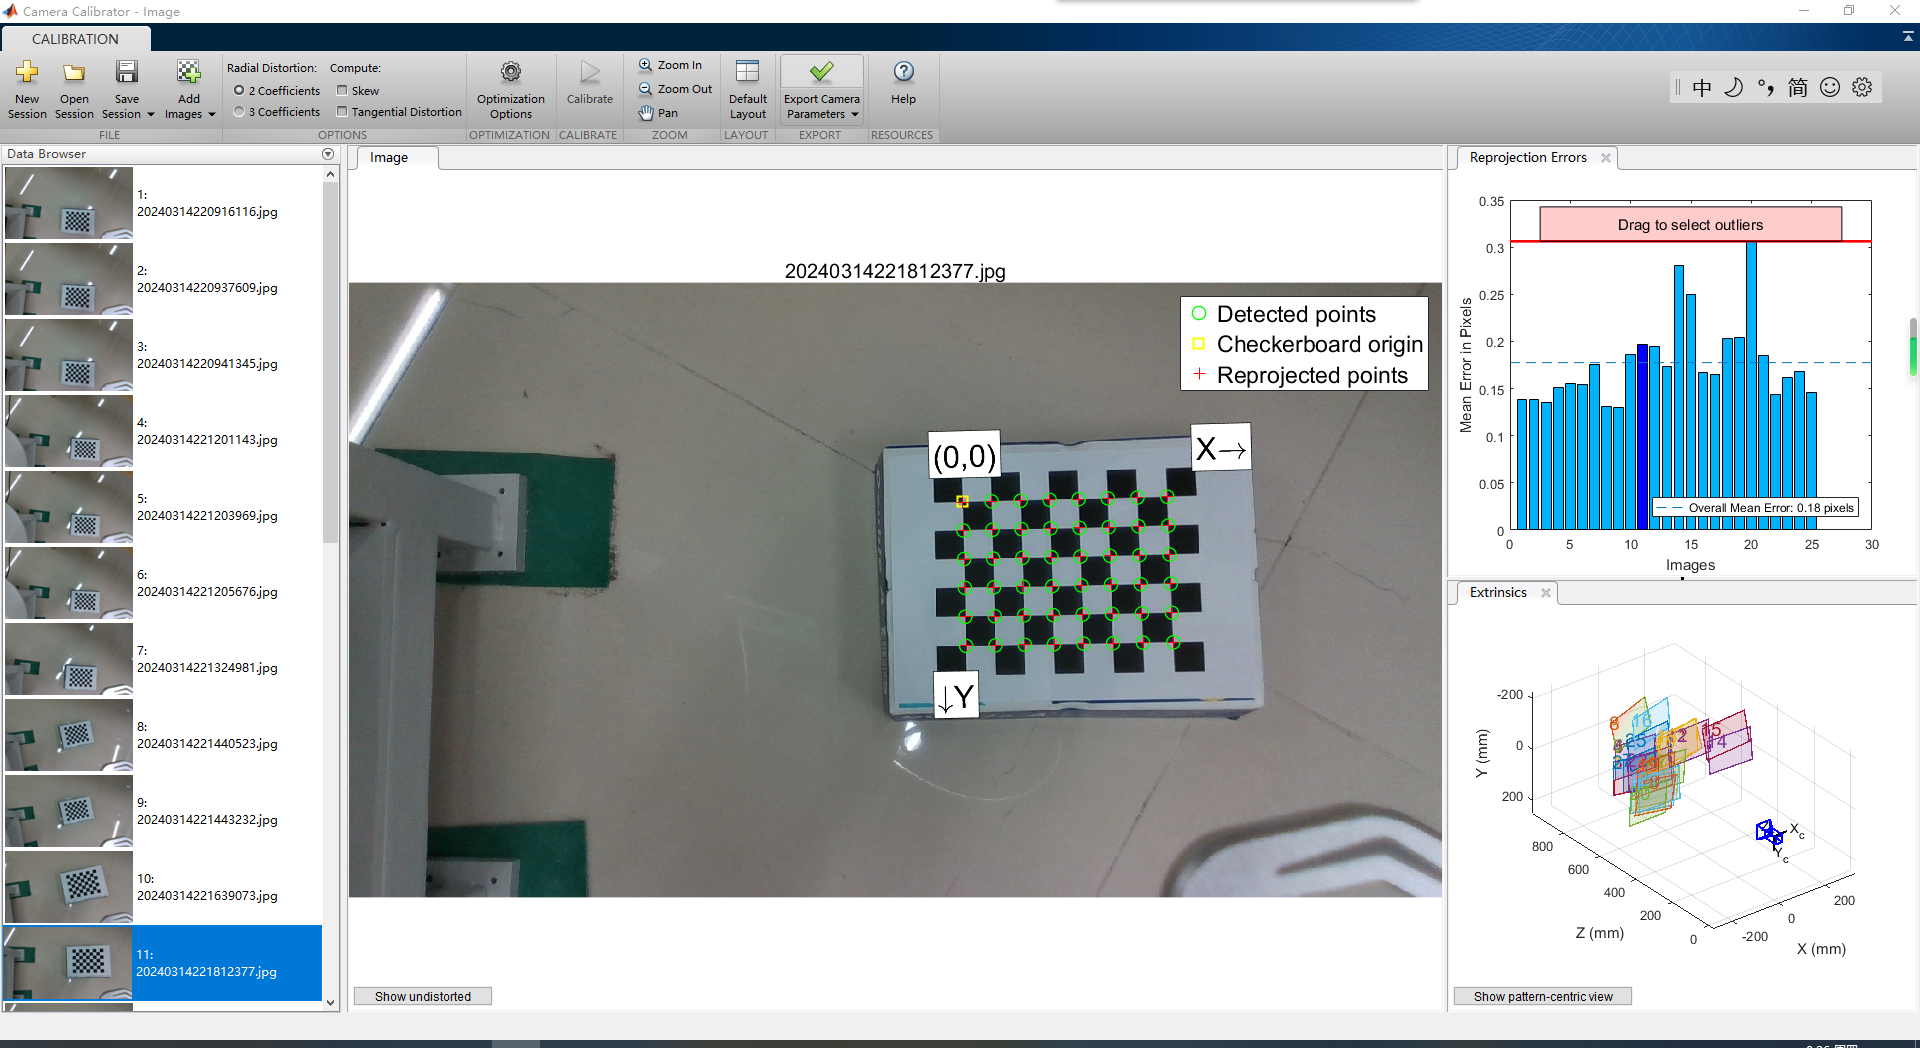Click the Optimization Options gear icon
Screen dimensions: 1920x1048
(510, 73)
